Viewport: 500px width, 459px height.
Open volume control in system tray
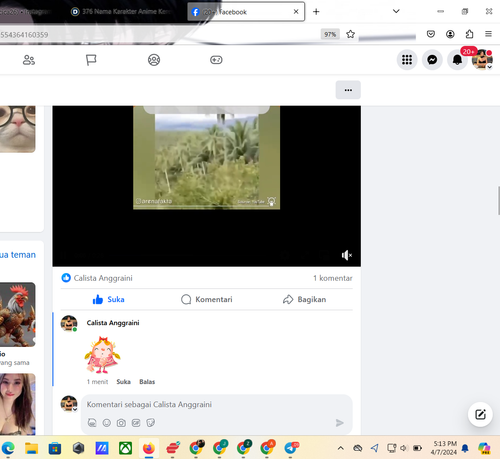404,448
